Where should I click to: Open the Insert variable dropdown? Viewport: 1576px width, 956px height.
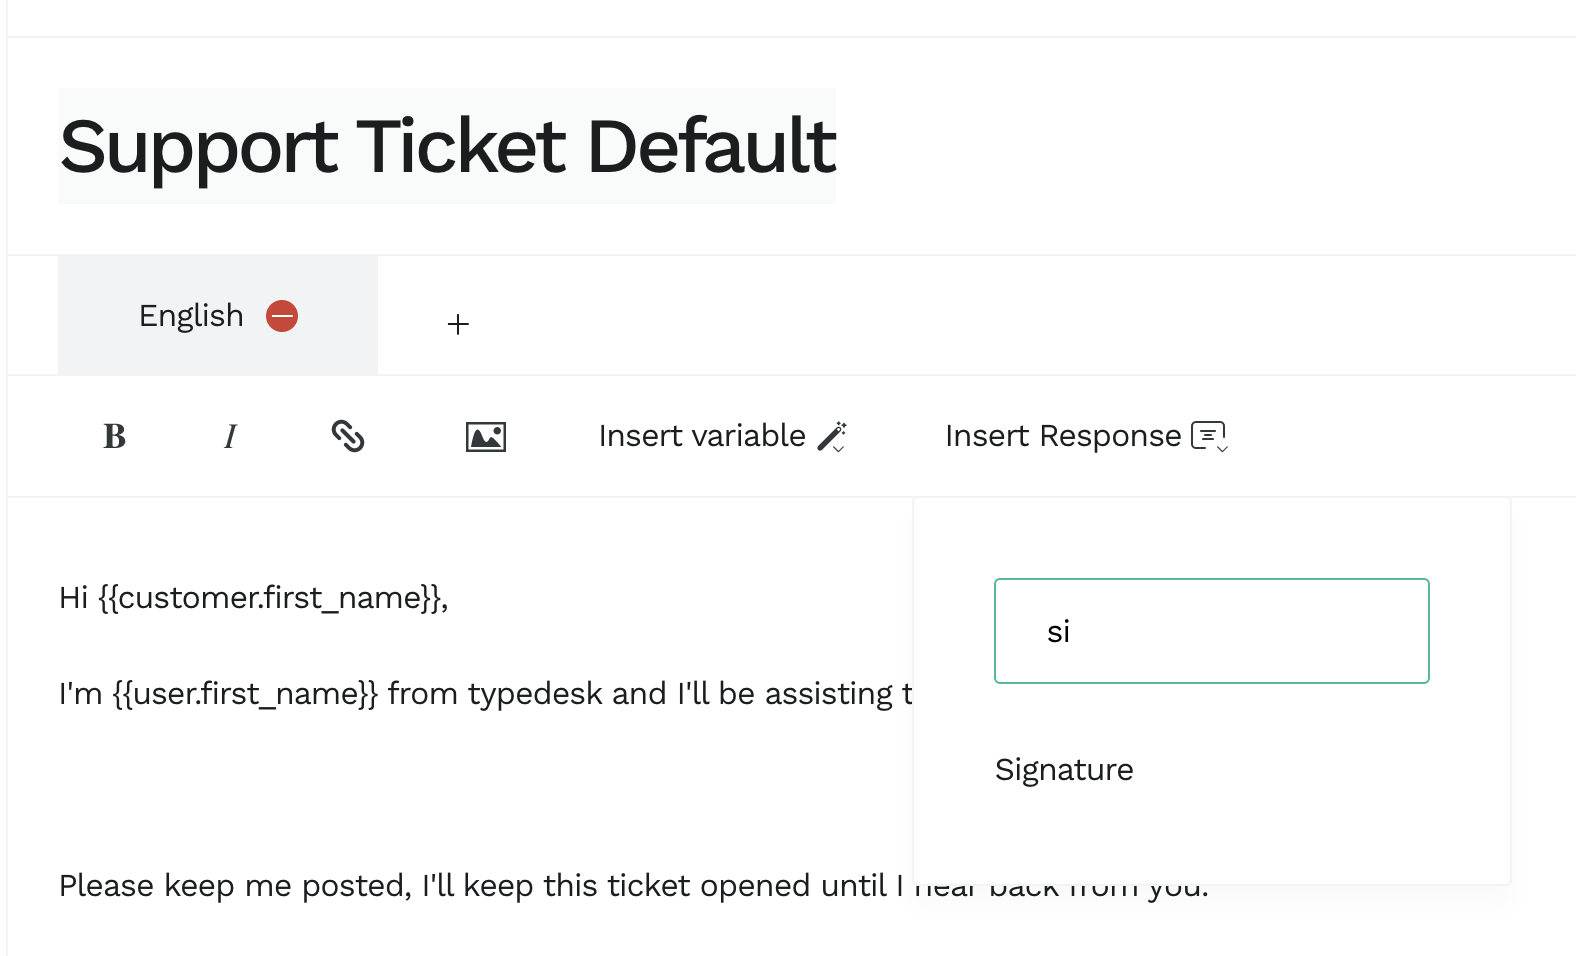tap(702, 436)
